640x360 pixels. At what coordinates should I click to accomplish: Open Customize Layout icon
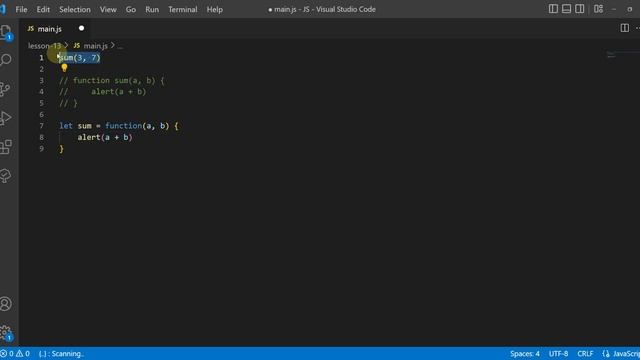598,9
